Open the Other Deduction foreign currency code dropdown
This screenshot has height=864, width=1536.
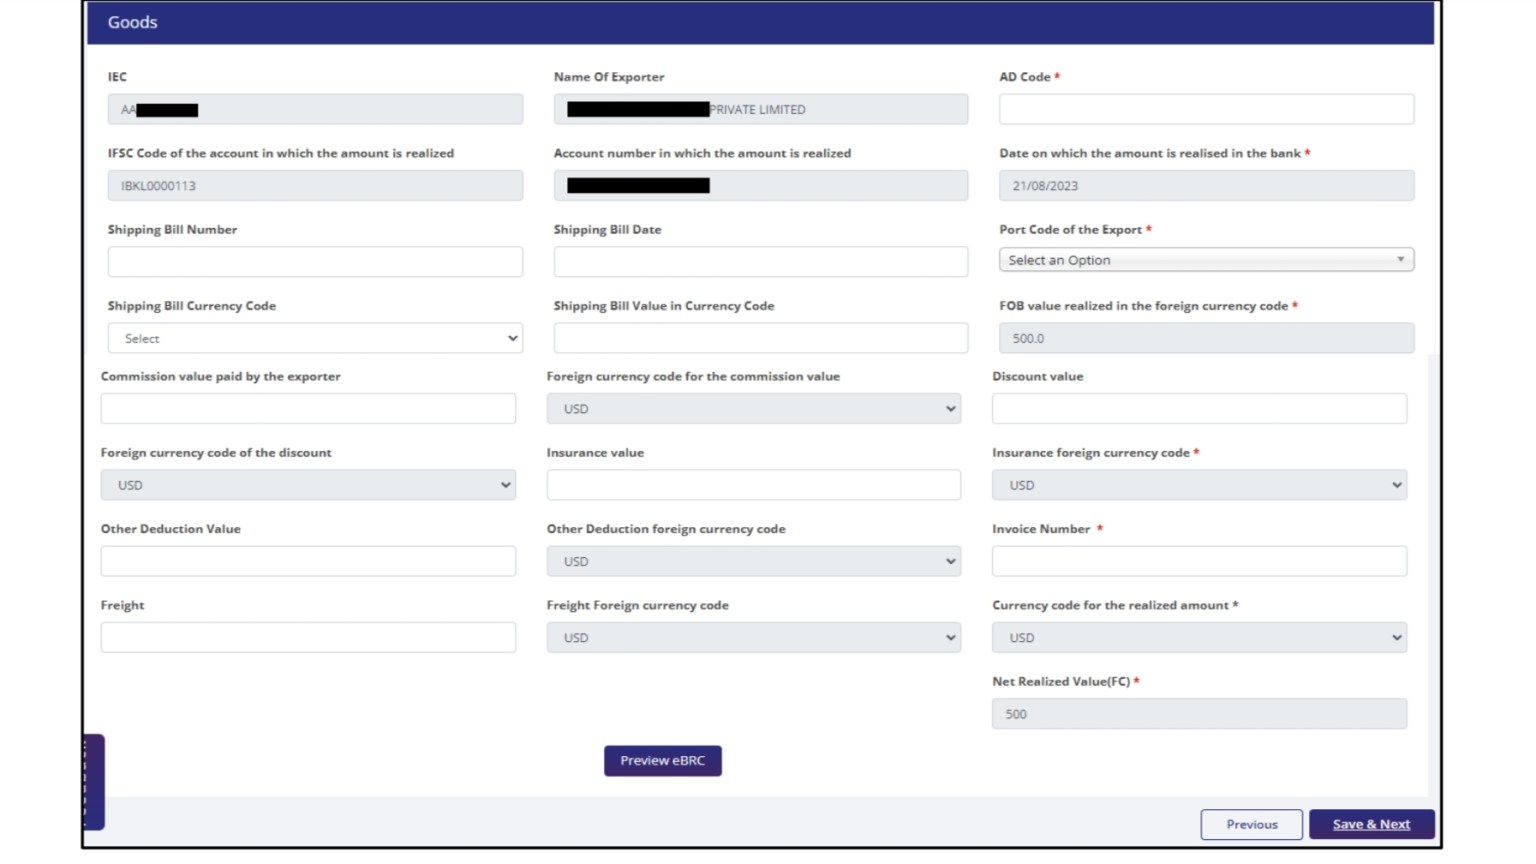[x=752, y=561]
